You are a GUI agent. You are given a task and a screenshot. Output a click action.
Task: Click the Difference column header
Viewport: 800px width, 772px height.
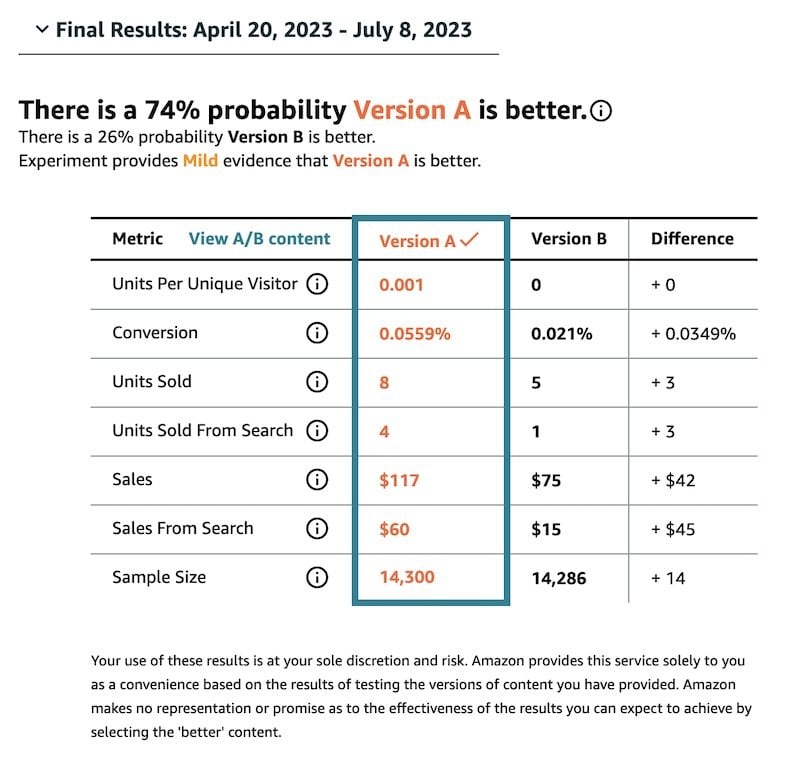point(692,239)
